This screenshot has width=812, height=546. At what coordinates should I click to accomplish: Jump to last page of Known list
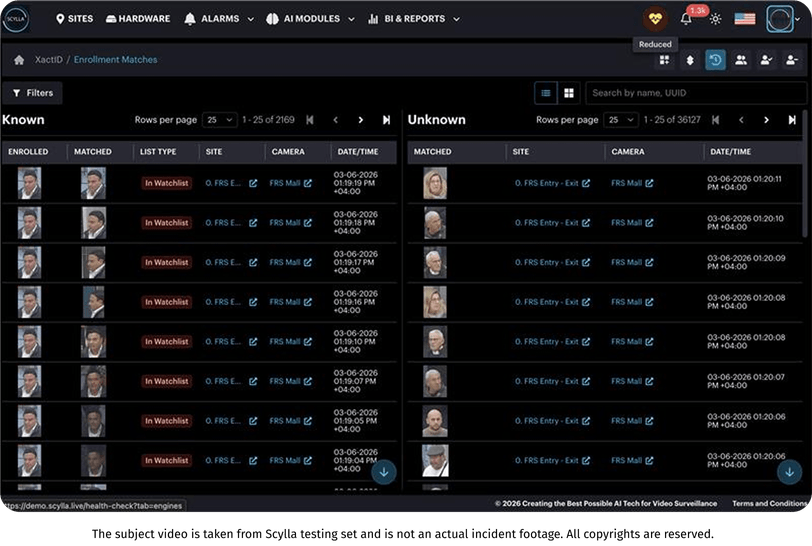point(386,120)
